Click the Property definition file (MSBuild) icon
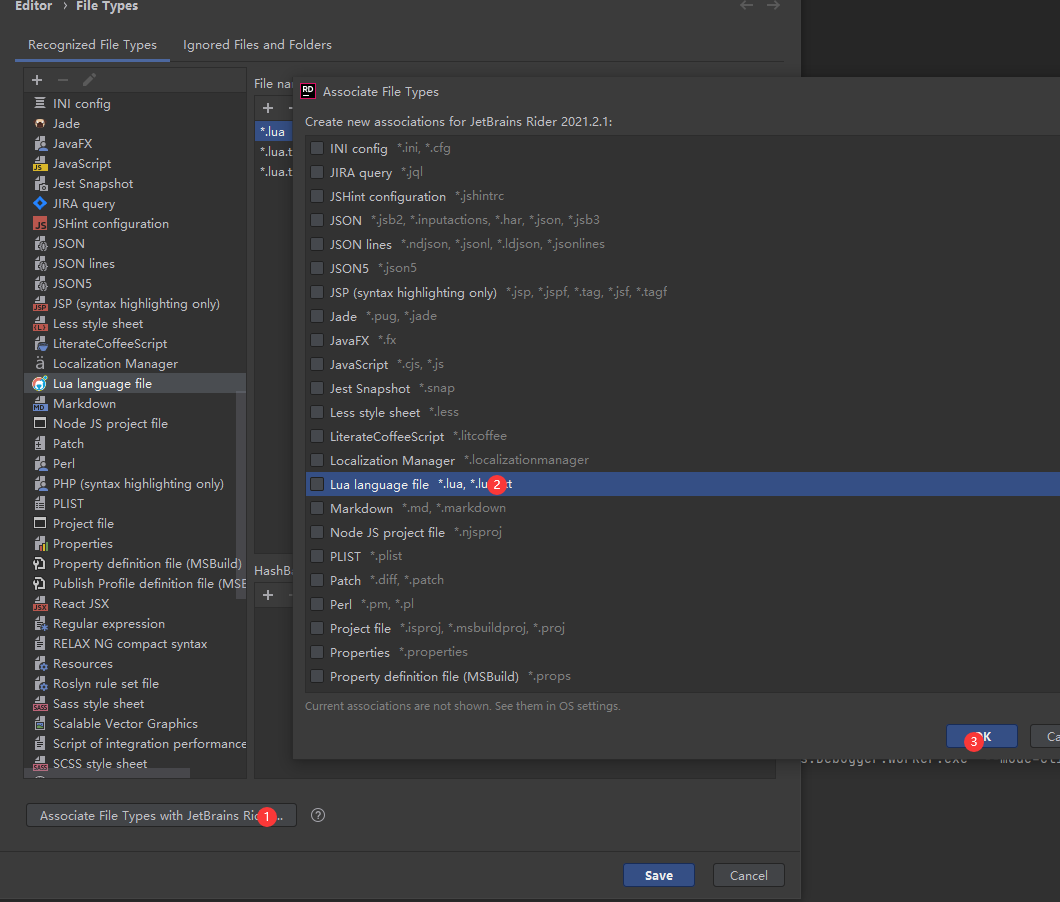Viewport: 1060px width, 902px height. pyautogui.click(x=40, y=563)
